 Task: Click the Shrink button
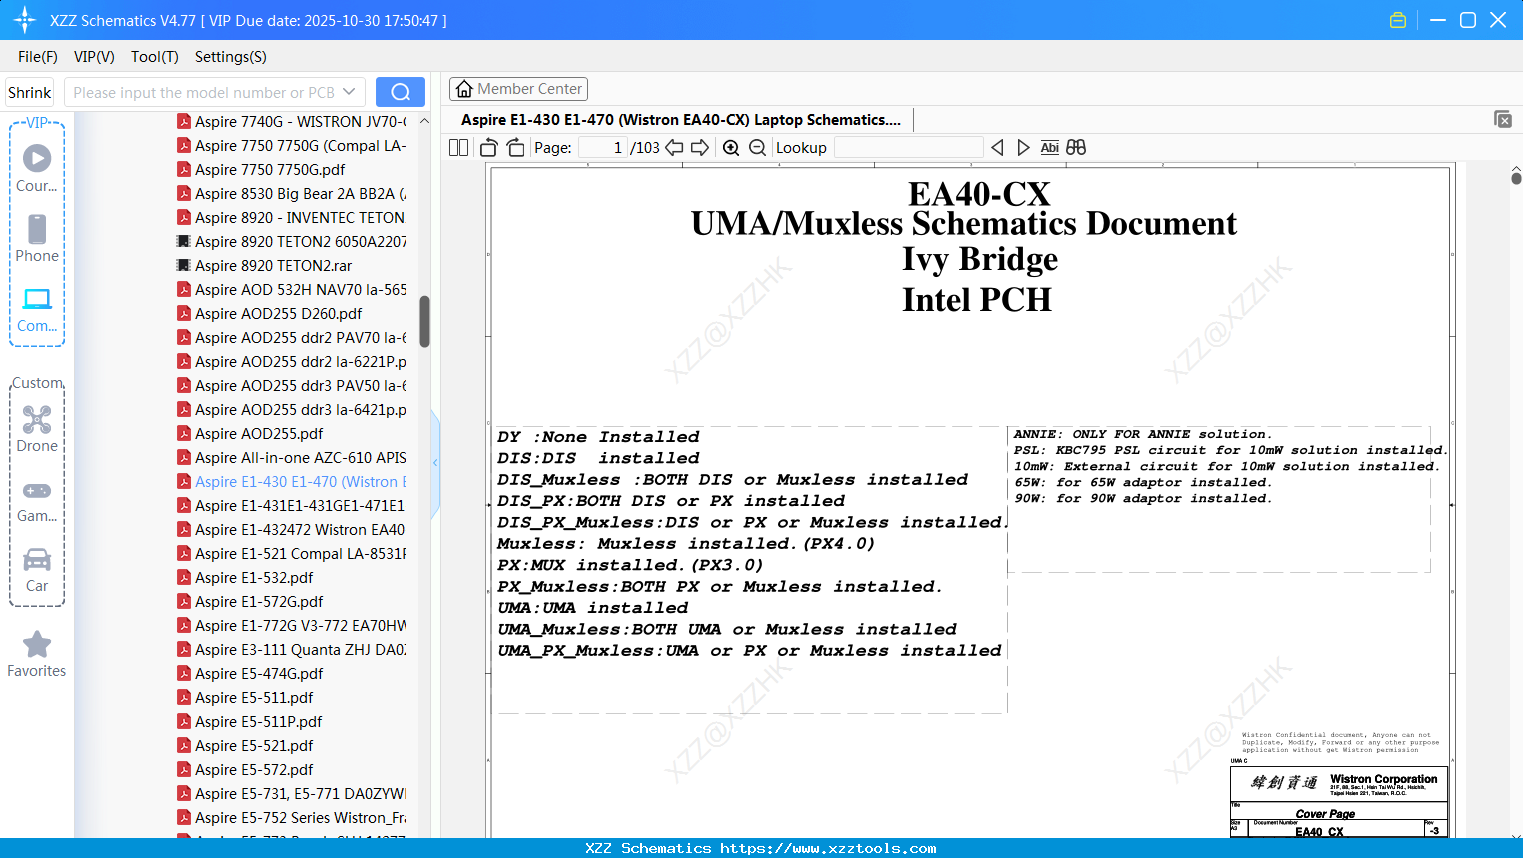(x=30, y=92)
